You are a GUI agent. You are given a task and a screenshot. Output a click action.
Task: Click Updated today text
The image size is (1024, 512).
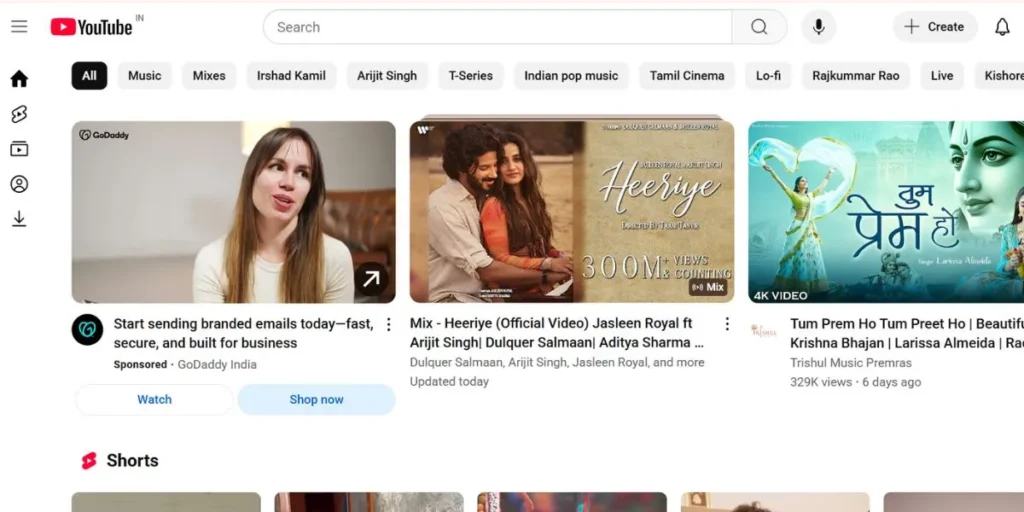(449, 381)
